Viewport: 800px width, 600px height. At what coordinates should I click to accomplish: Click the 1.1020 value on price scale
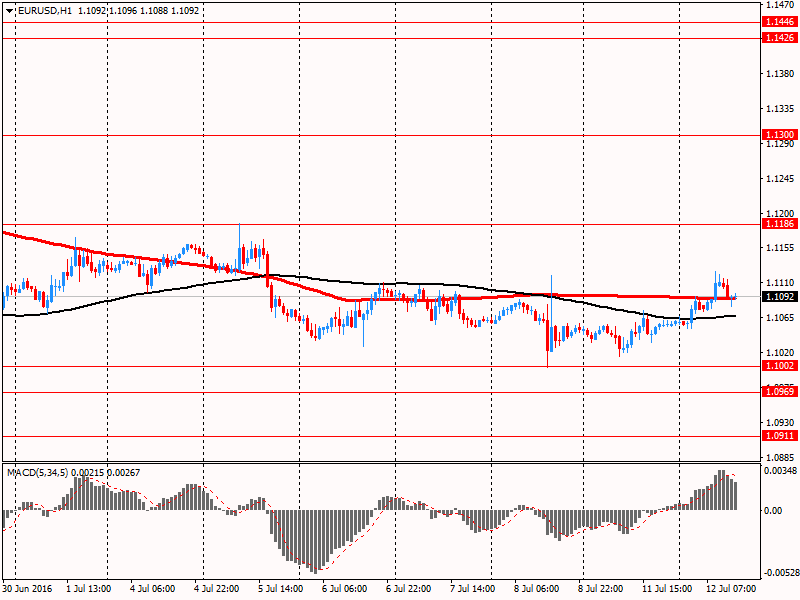pos(780,353)
